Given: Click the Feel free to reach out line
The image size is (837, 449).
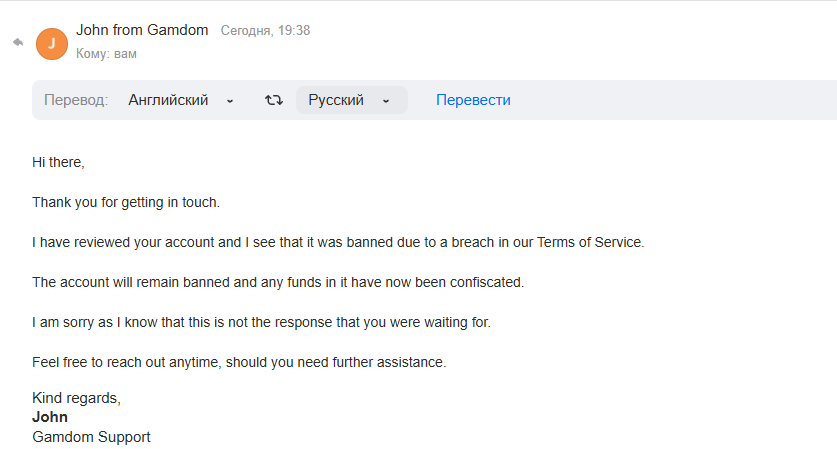Looking at the screenshot, I should tap(239, 363).
